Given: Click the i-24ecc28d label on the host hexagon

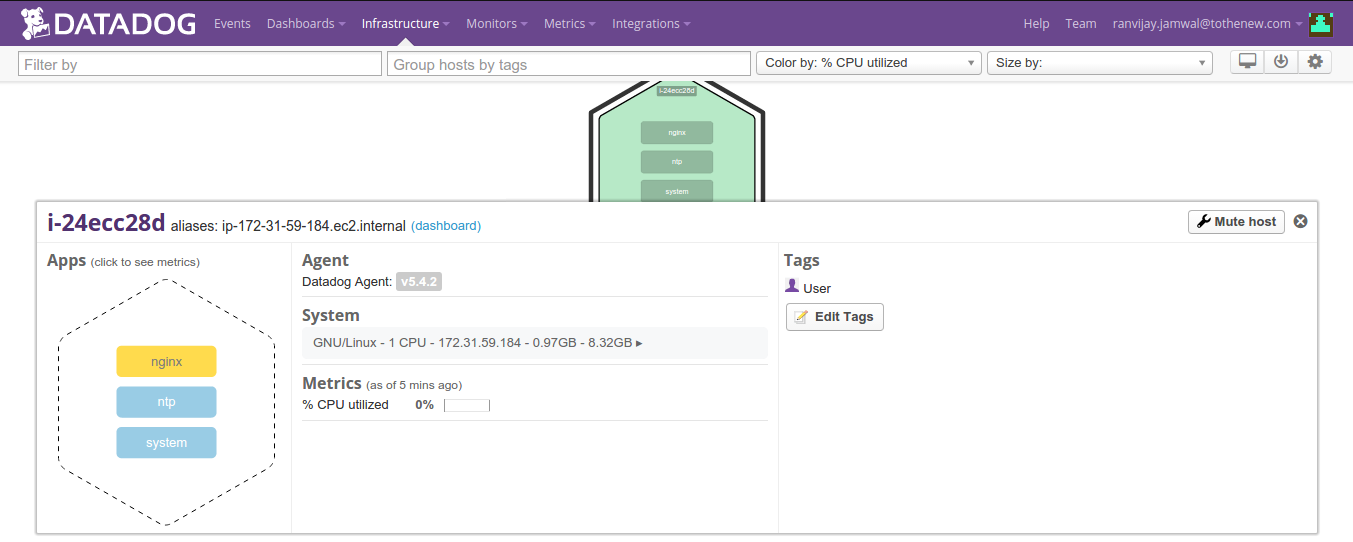Looking at the screenshot, I should pos(677,90).
